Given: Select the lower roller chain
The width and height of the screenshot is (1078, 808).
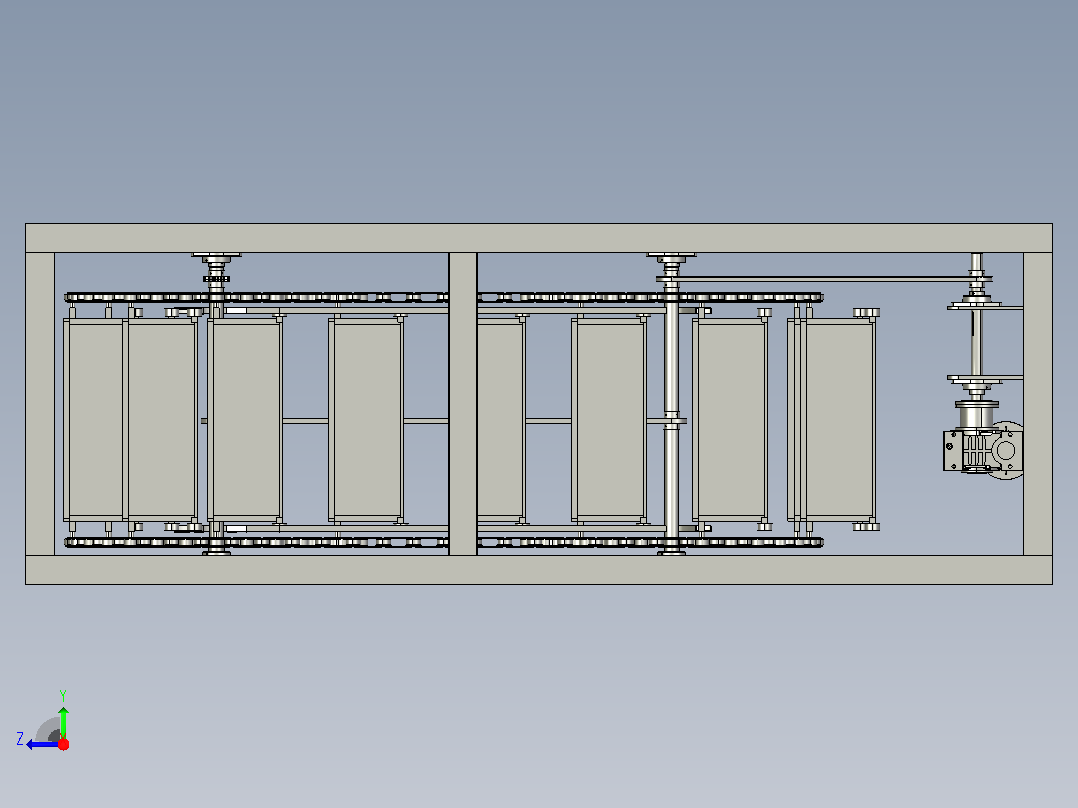Looking at the screenshot, I should [443, 543].
